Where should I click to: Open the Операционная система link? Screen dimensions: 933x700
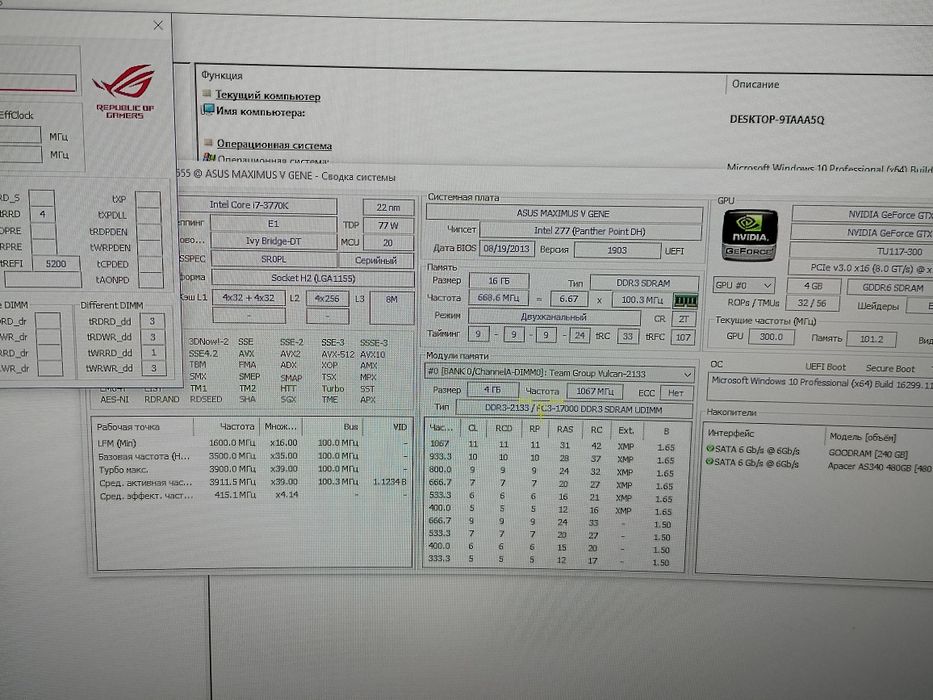tap(274, 144)
